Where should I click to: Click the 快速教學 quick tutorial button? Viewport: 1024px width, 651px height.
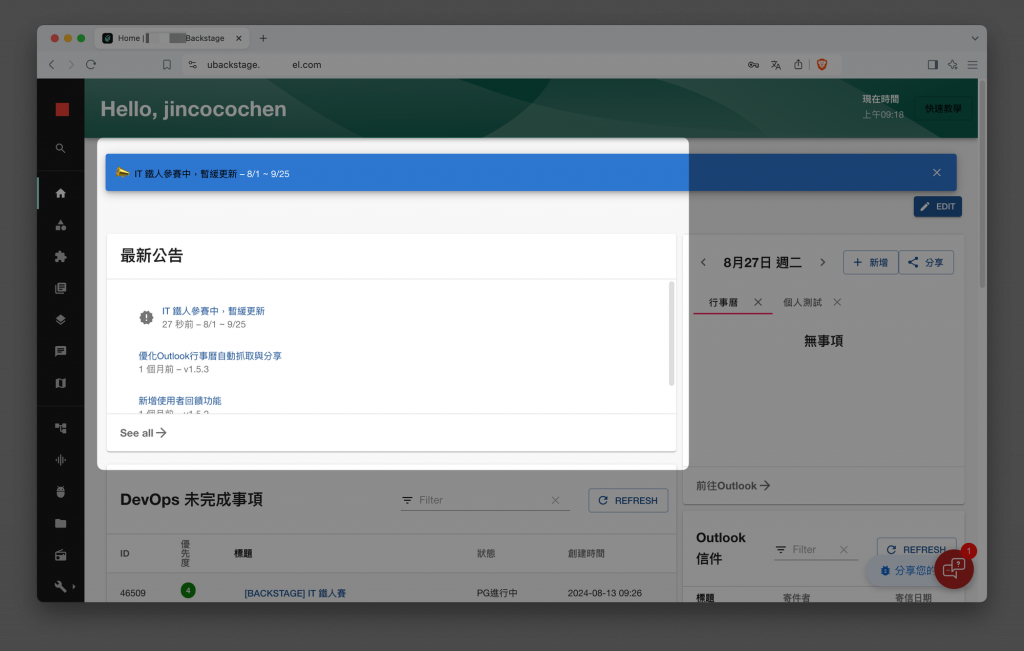[x=942, y=109]
